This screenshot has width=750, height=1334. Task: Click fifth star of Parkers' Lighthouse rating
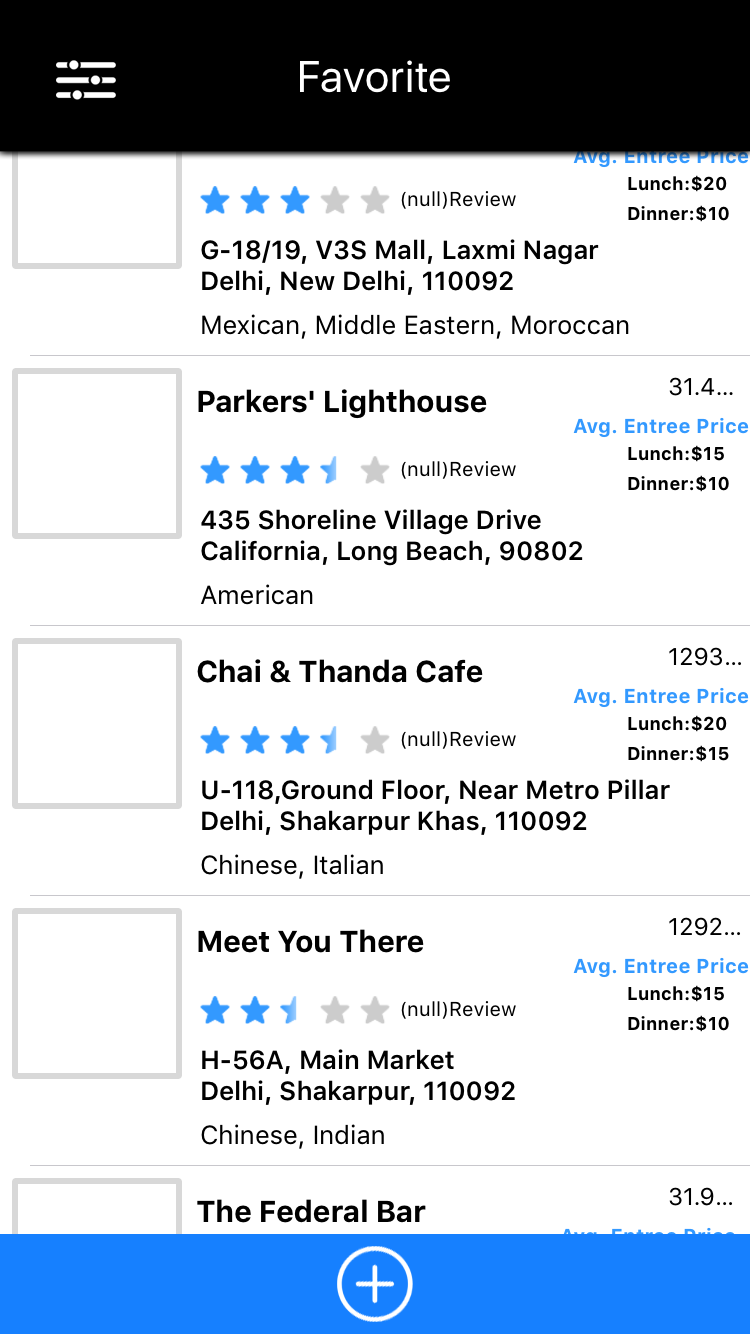374,470
